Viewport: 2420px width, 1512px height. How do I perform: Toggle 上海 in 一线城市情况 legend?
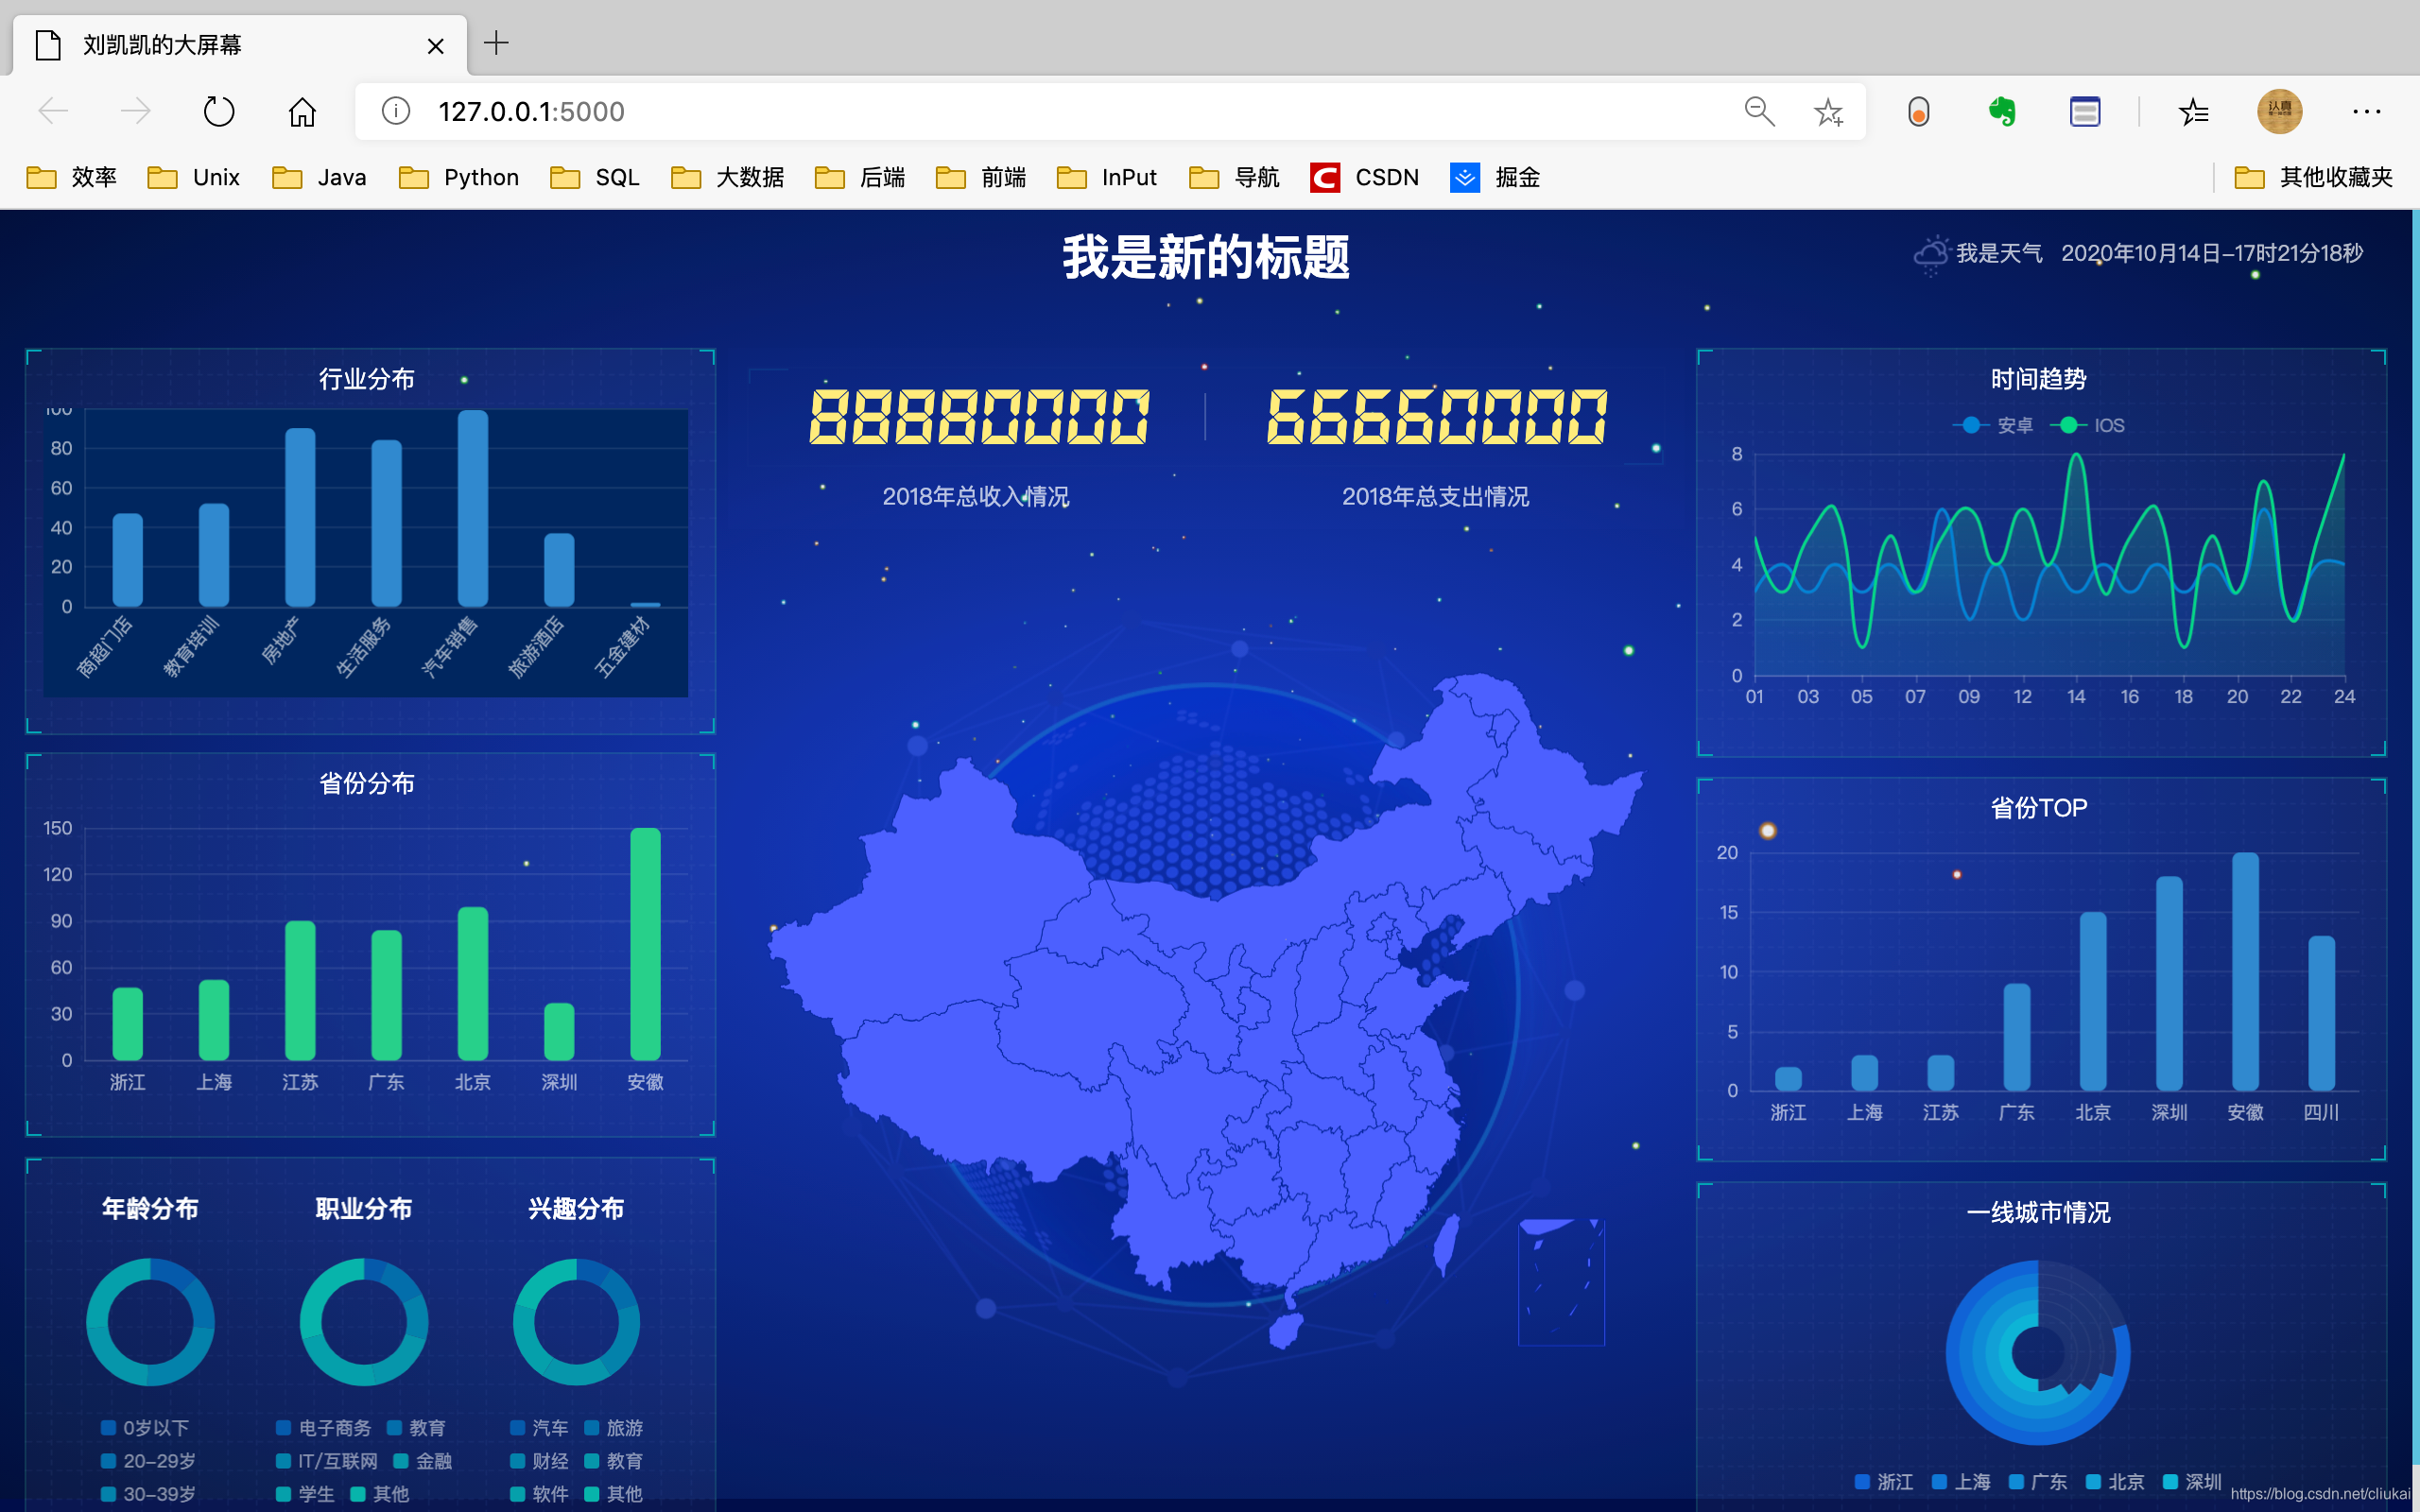pos(1961,1482)
